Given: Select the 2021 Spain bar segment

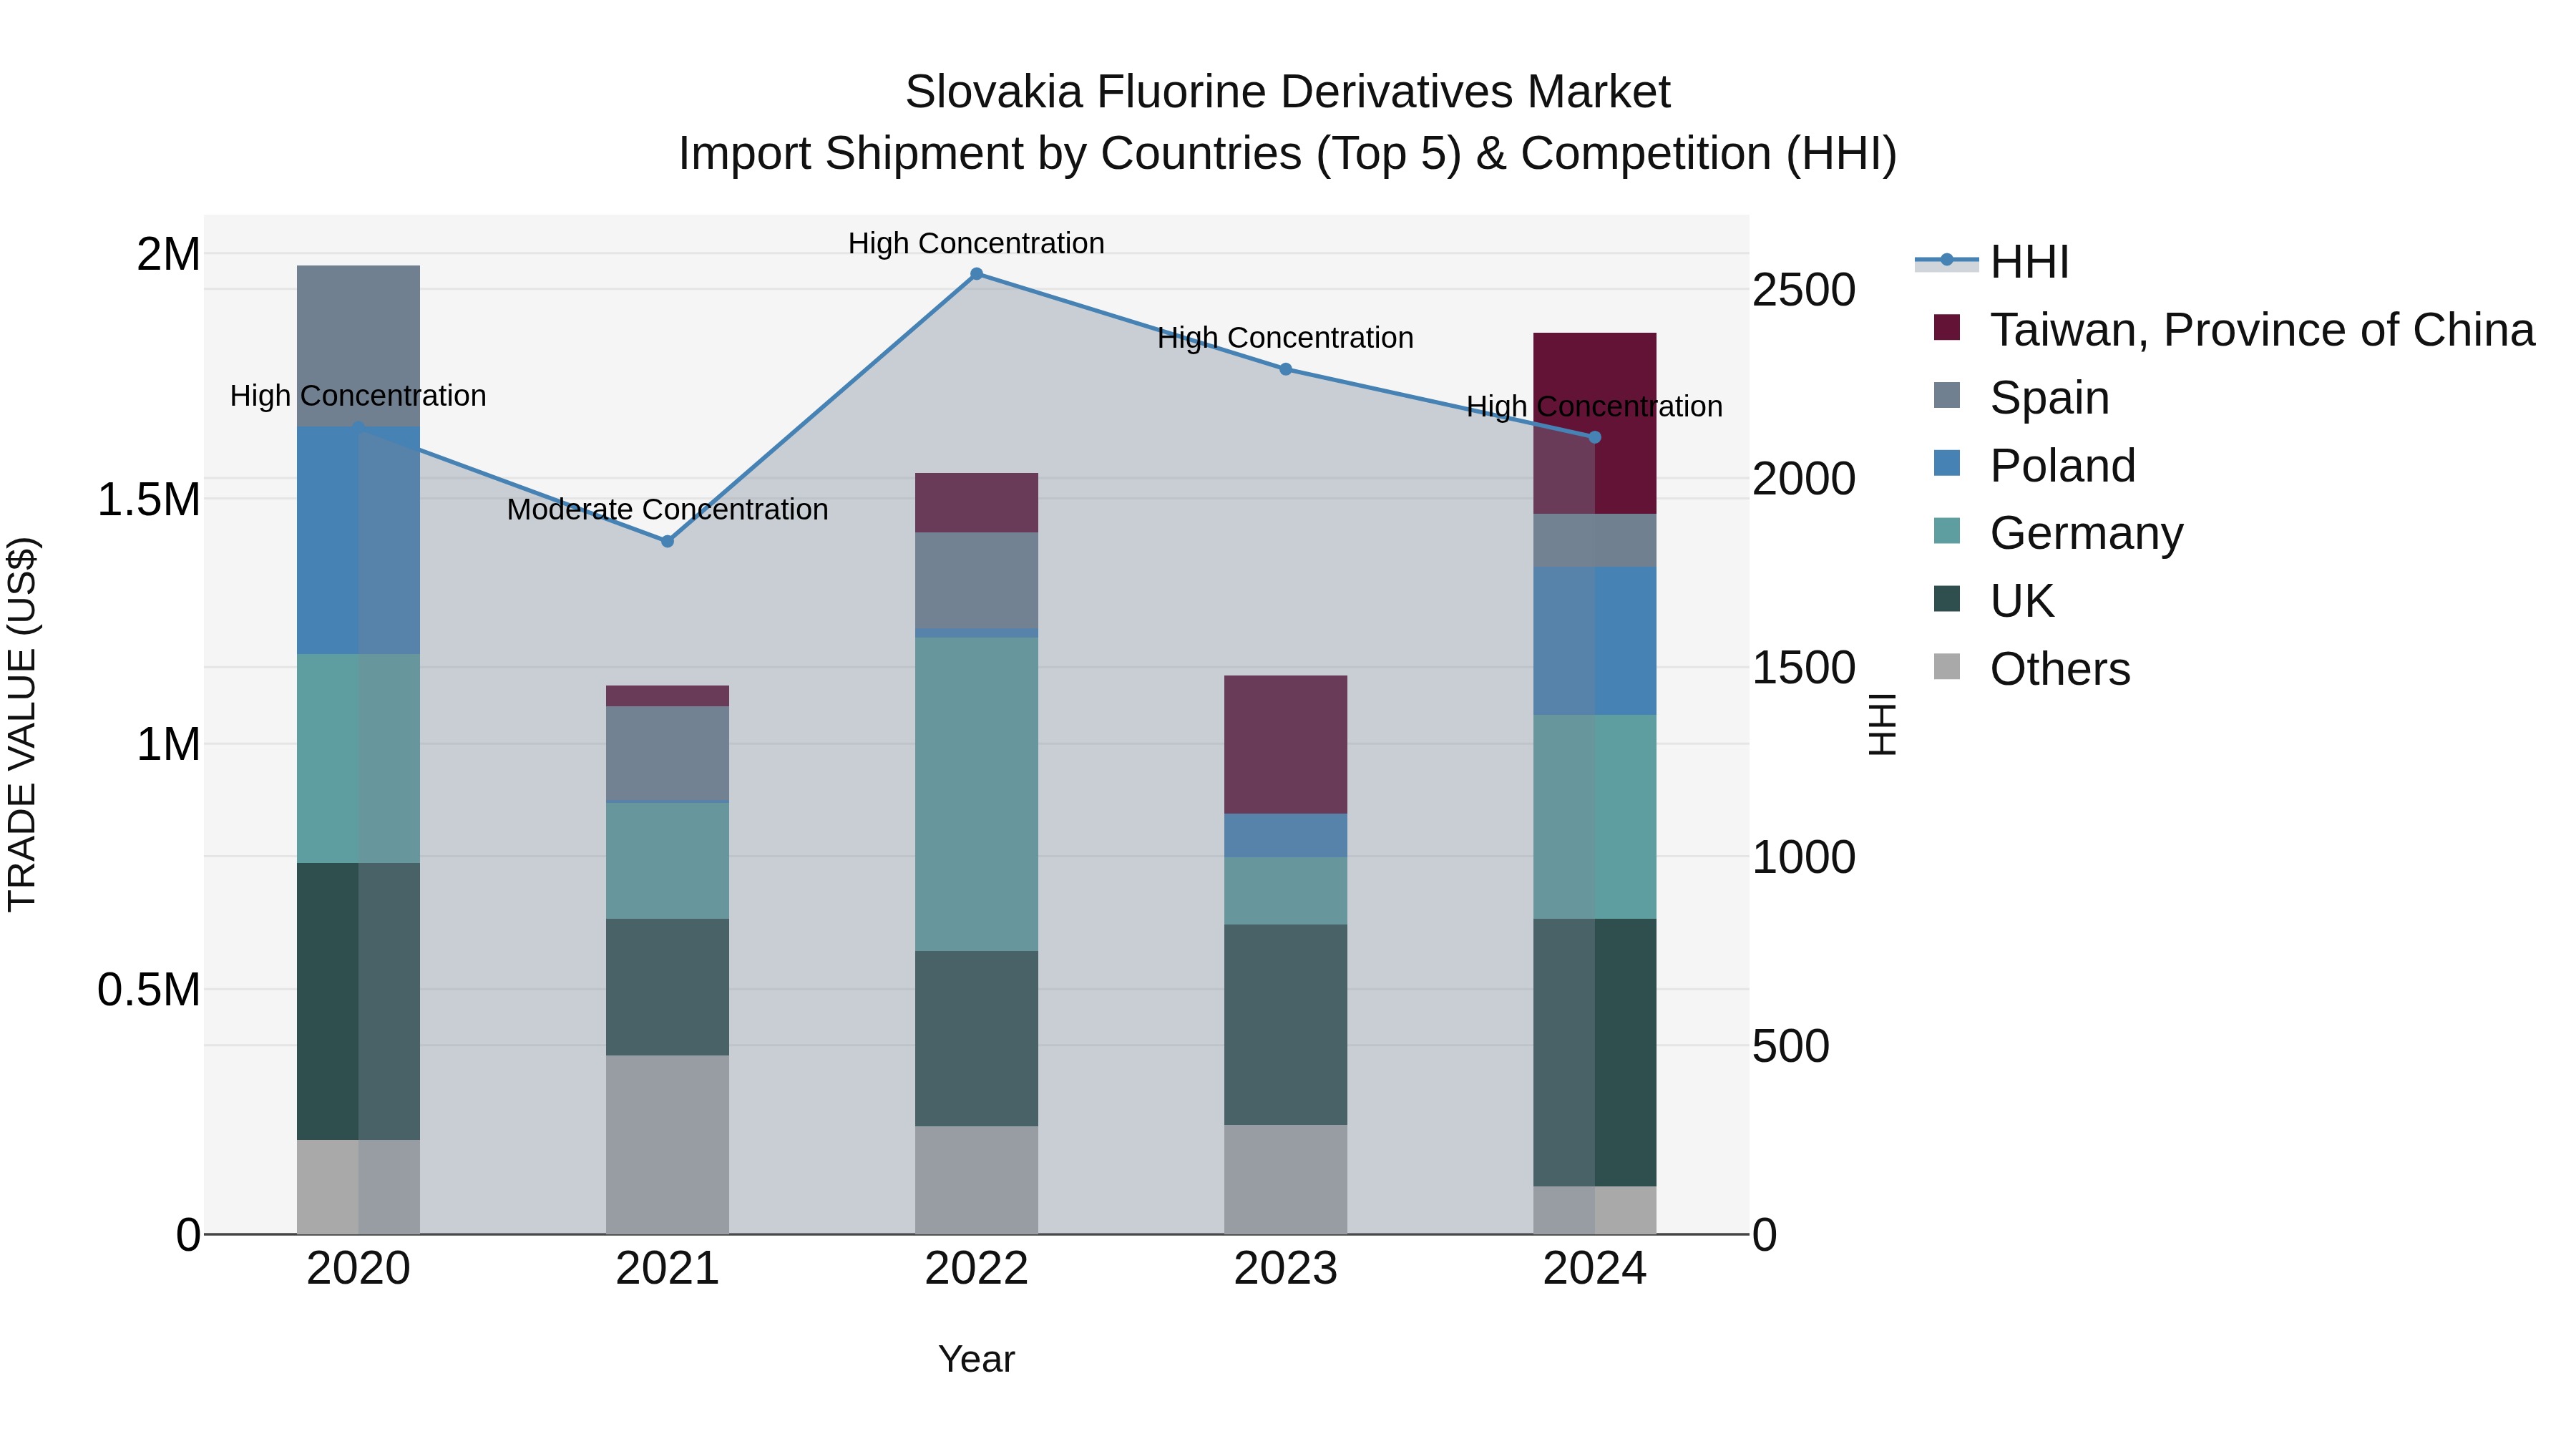Looking at the screenshot, I should tap(668, 754).
